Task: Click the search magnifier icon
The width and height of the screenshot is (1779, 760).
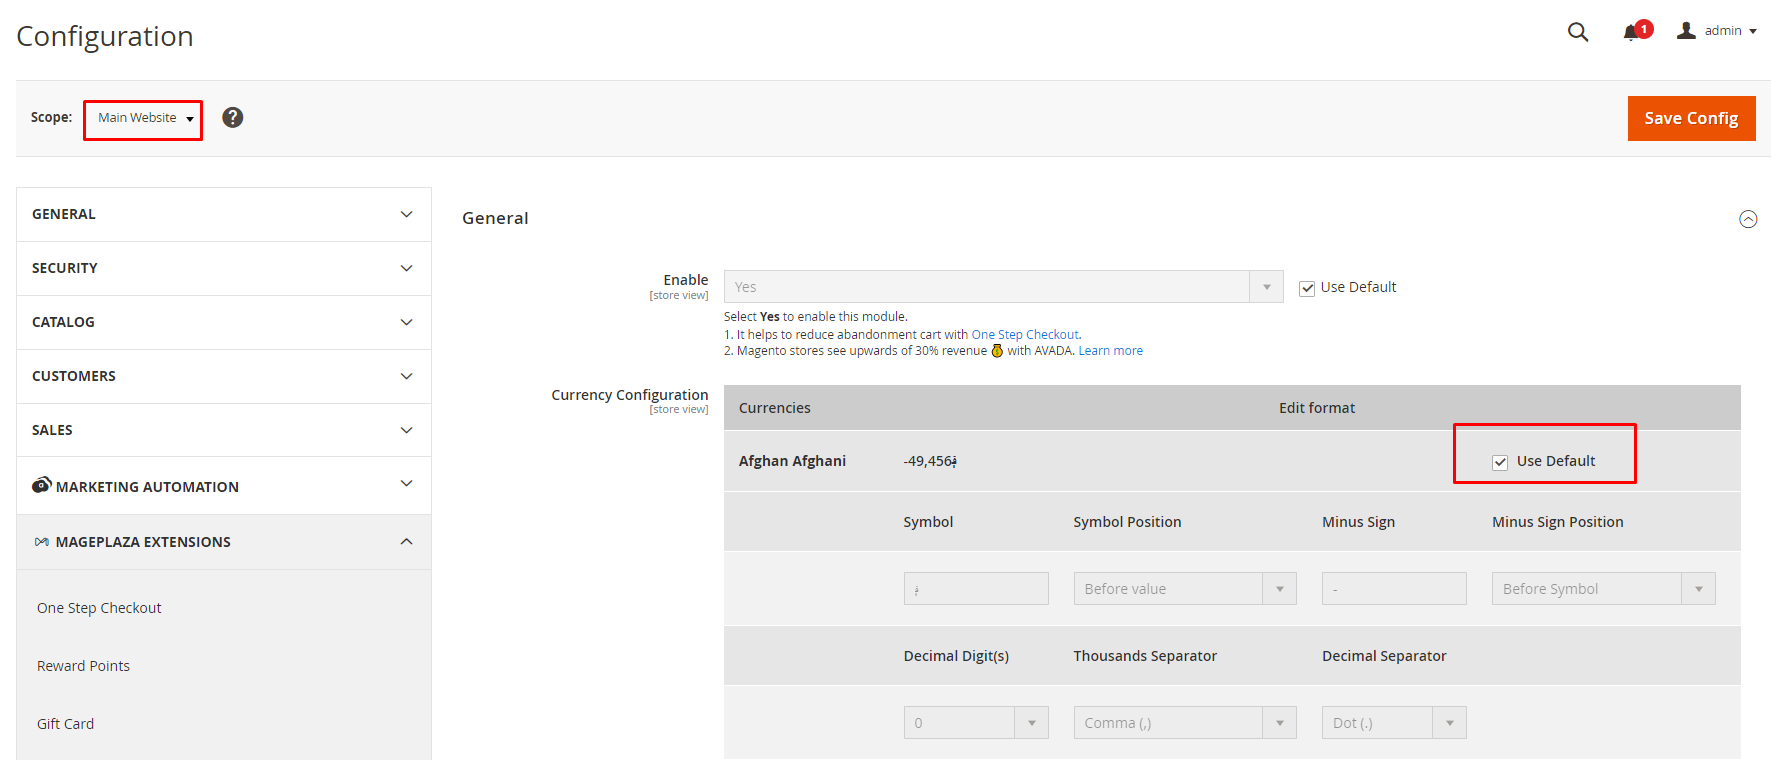Action: pyautogui.click(x=1577, y=32)
